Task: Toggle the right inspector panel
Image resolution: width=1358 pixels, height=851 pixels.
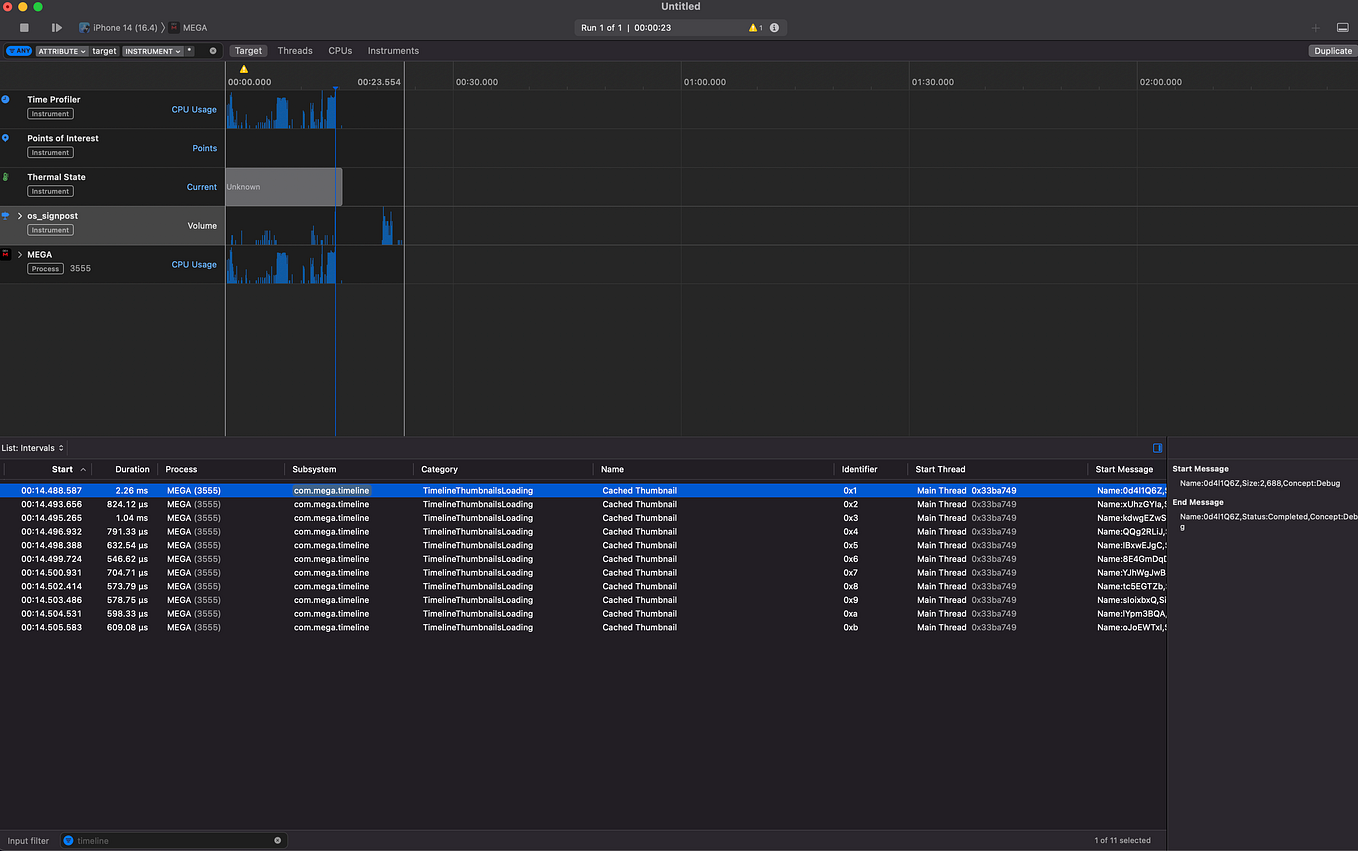Action: click(x=1342, y=27)
